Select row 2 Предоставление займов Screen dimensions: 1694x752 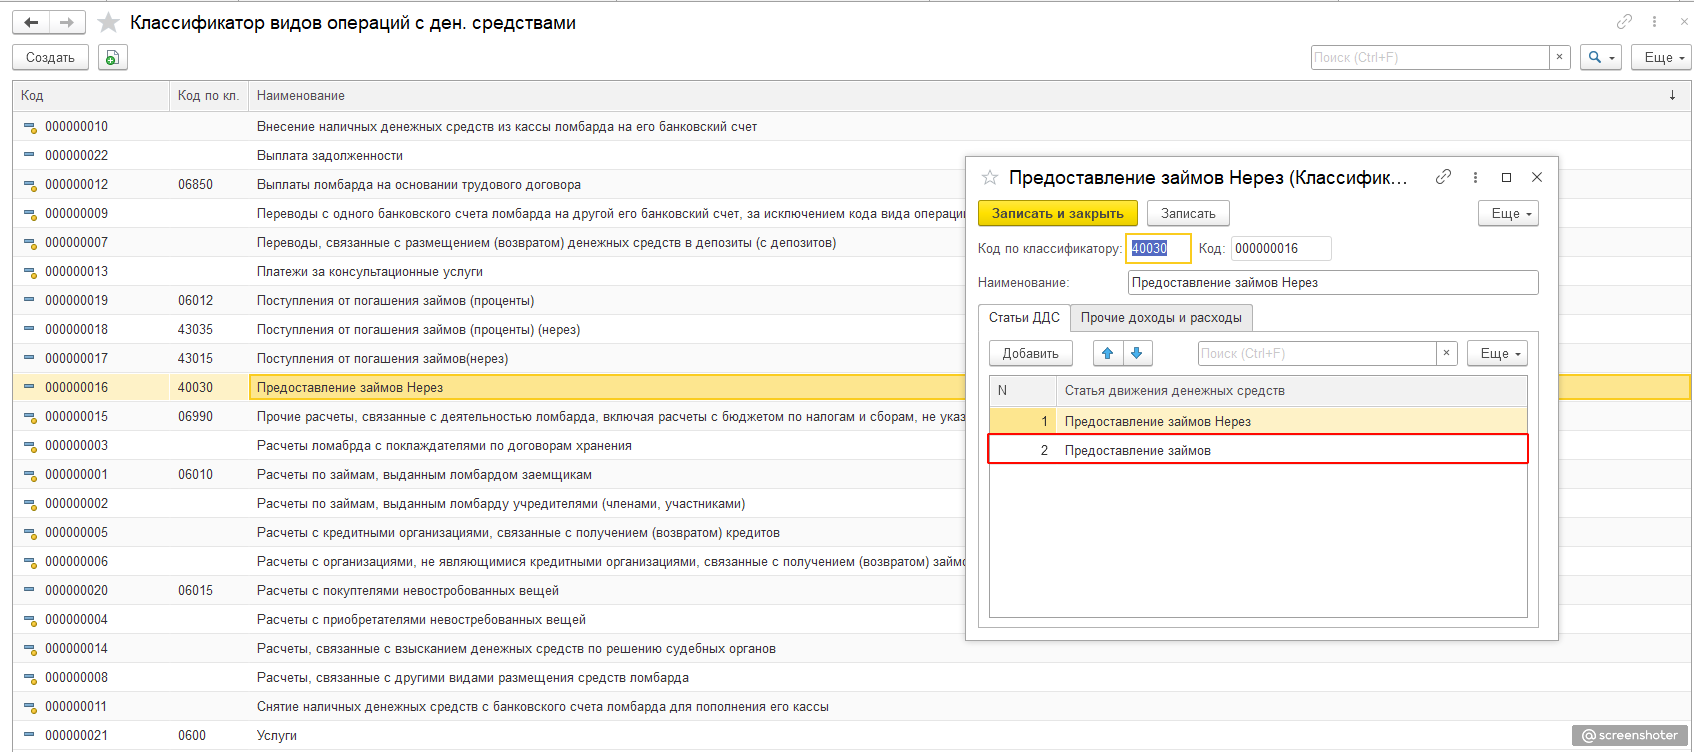coord(1258,450)
